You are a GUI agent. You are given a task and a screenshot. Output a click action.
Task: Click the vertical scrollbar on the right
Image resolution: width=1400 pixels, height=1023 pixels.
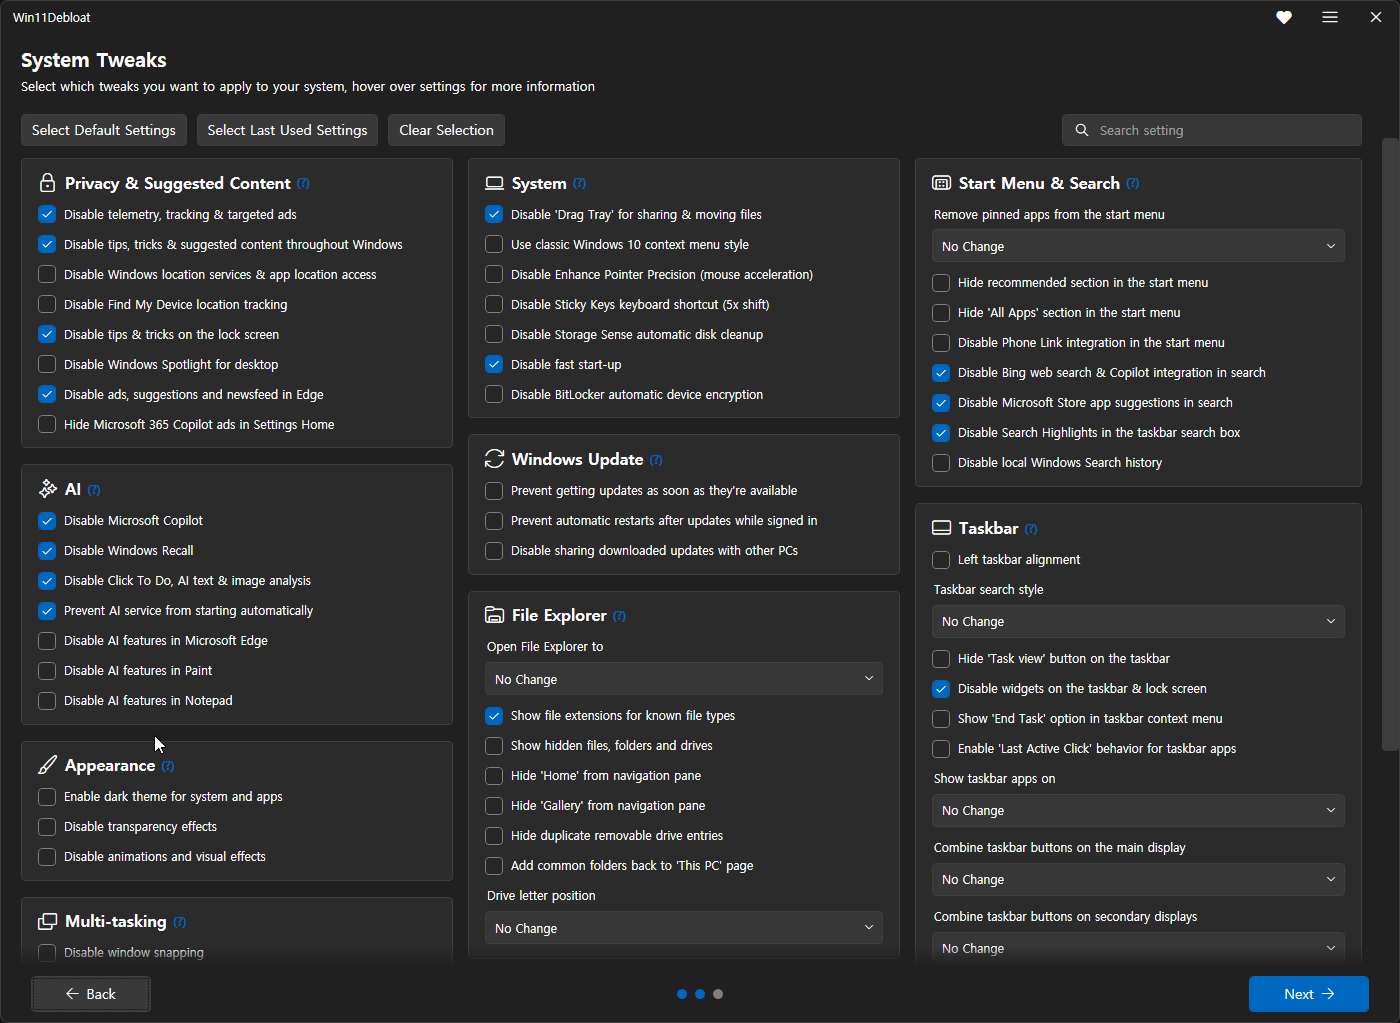(1390, 445)
